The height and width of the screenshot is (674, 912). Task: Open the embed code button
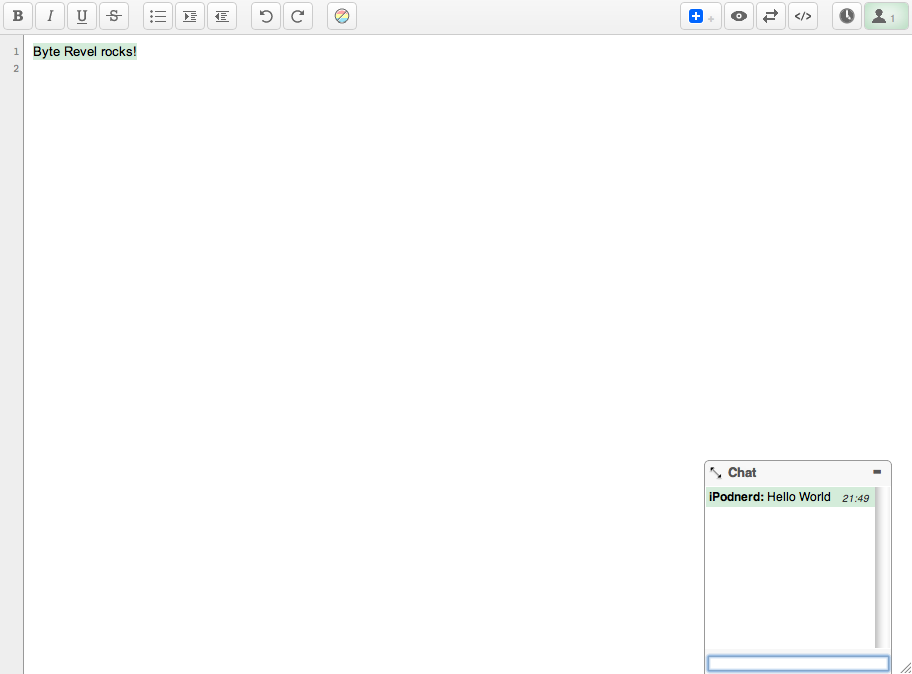click(803, 16)
